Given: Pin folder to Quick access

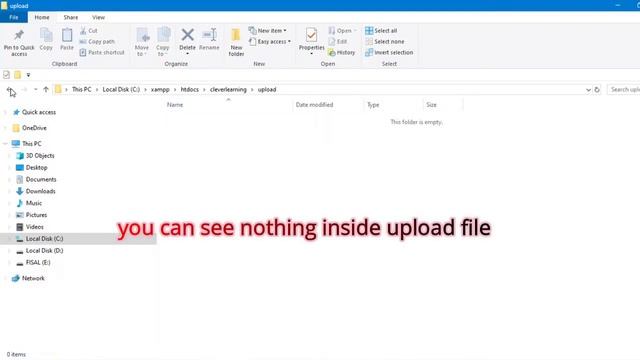Looking at the screenshot, I should (19, 42).
